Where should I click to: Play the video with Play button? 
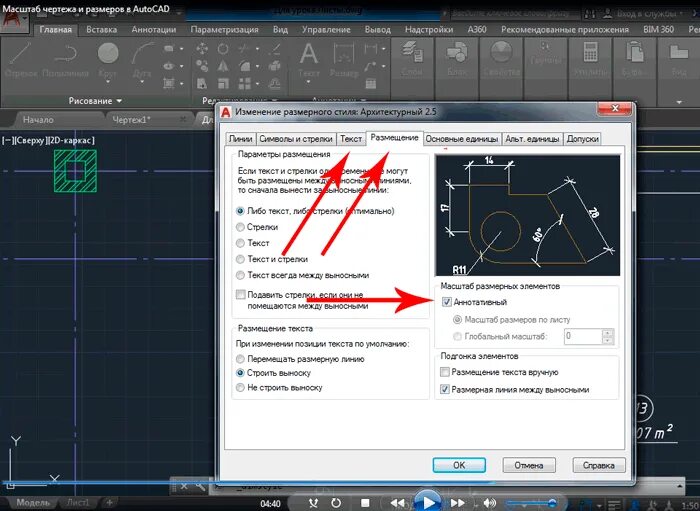(x=428, y=502)
